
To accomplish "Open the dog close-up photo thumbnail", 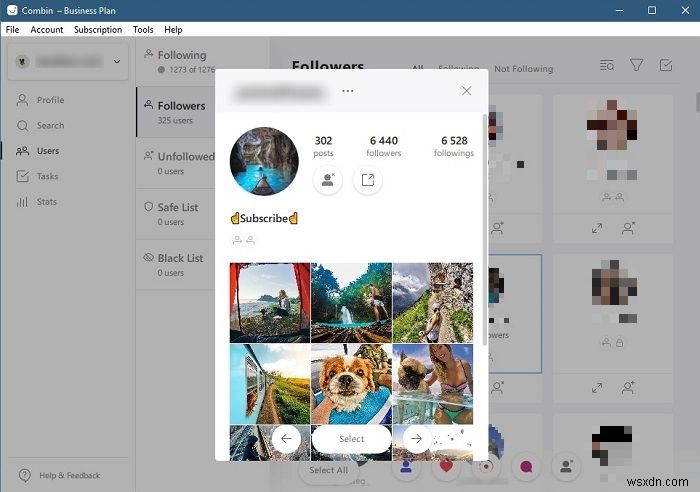I will (x=351, y=384).
